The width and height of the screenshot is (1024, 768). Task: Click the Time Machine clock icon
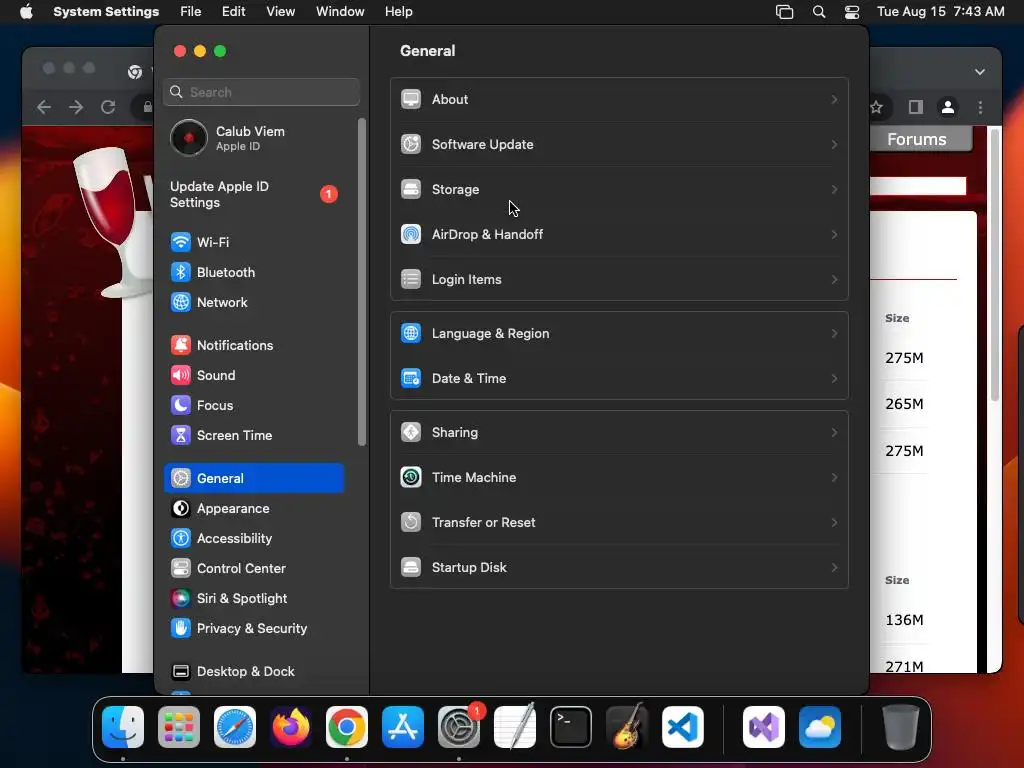tap(411, 477)
